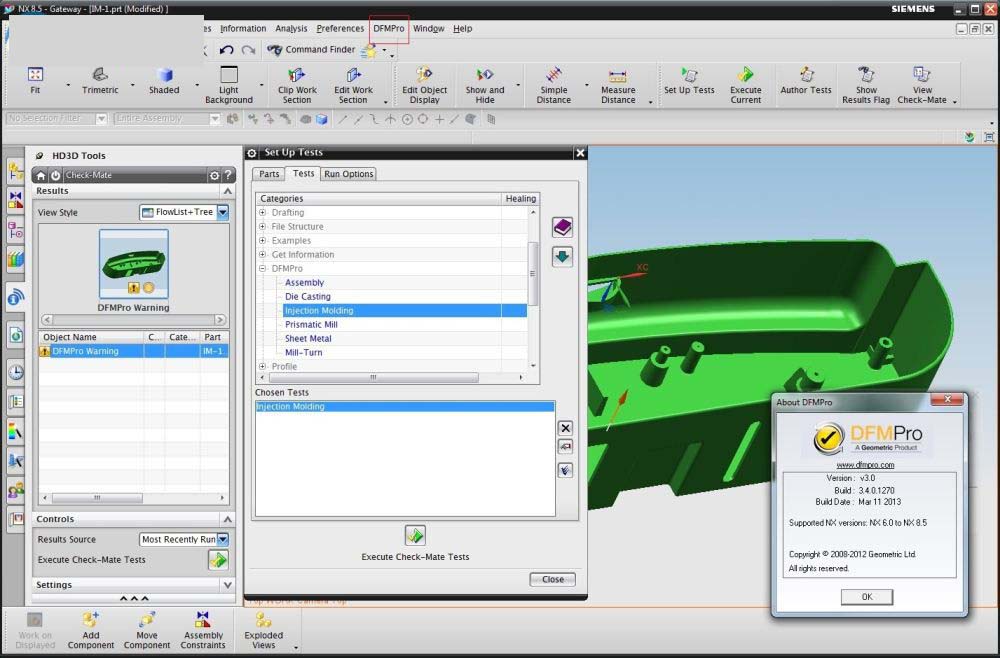Click the DFMPro Warning thumbnail
Image resolution: width=1000 pixels, height=658 pixels.
coord(134,264)
